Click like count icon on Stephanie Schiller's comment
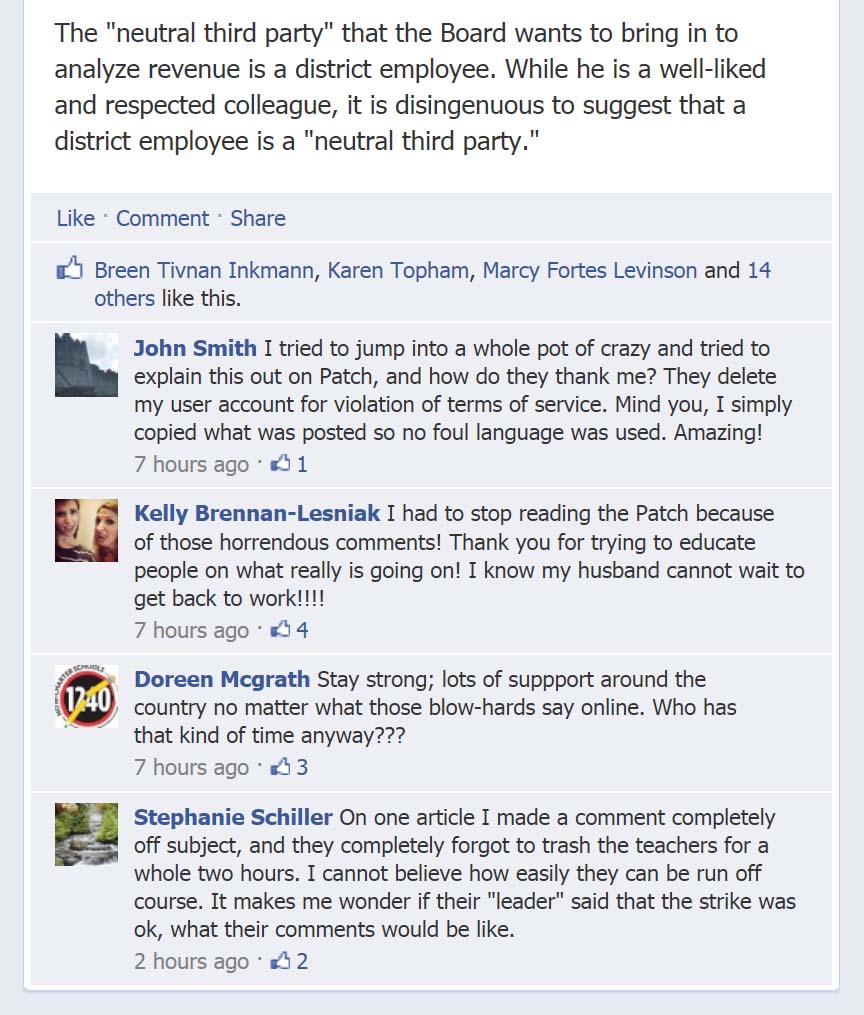The height and width of the screenshot is (1015, 864). click(x=281, y=961)
